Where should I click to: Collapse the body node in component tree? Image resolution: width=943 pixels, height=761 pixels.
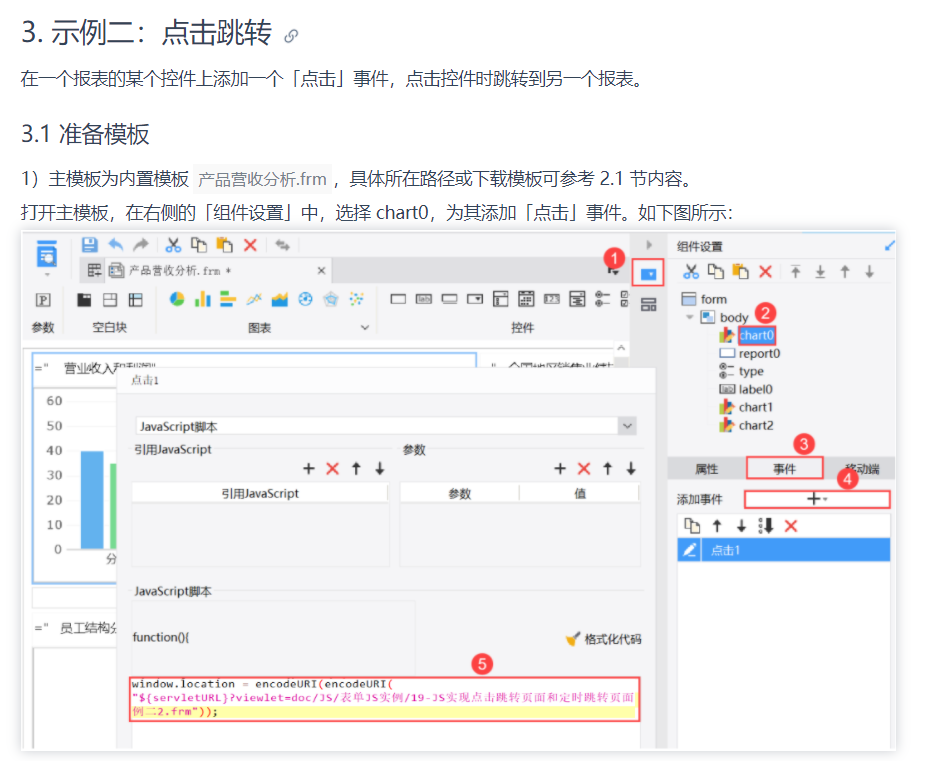690,317
